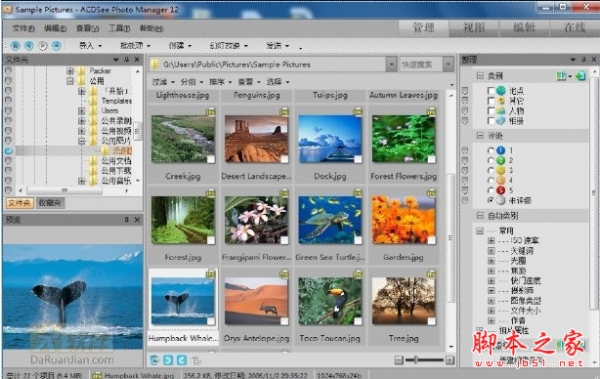Image resolution: width=600 pixels, height=379 pixels.
Task: Click the zoom-in icon beside thumbnail slider
Action: pos(450,360)
